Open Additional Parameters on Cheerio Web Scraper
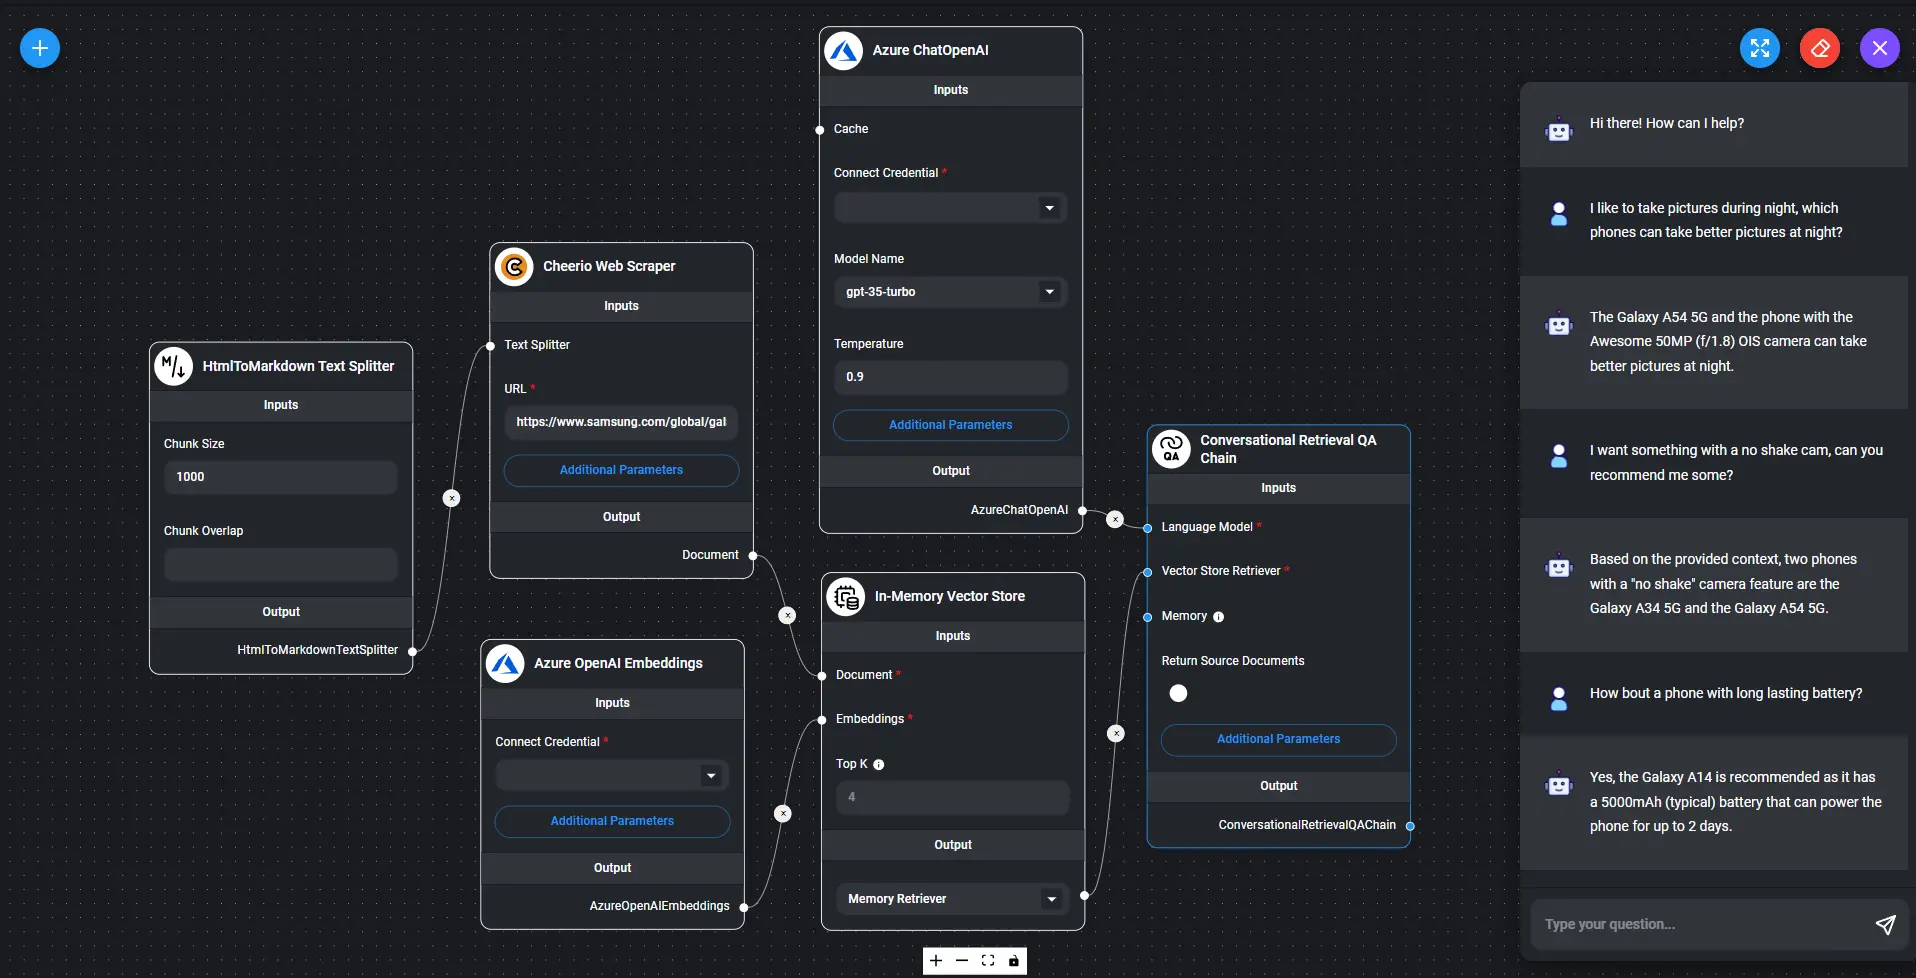 pyautogui.click(x=620, y=470)
